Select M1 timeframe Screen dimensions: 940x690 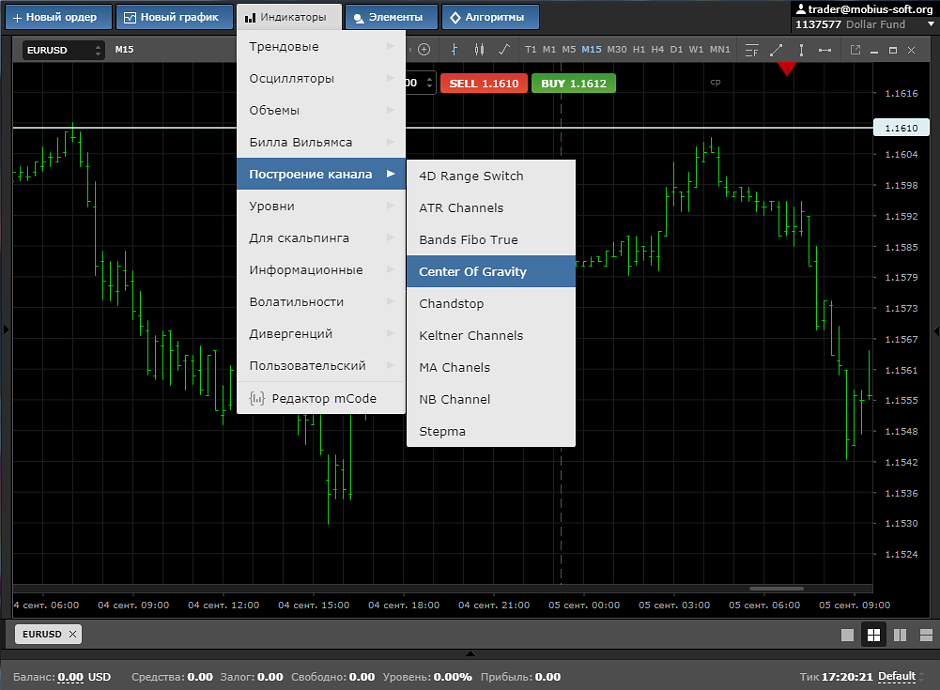pyautogui.click(x=549, y=50)
